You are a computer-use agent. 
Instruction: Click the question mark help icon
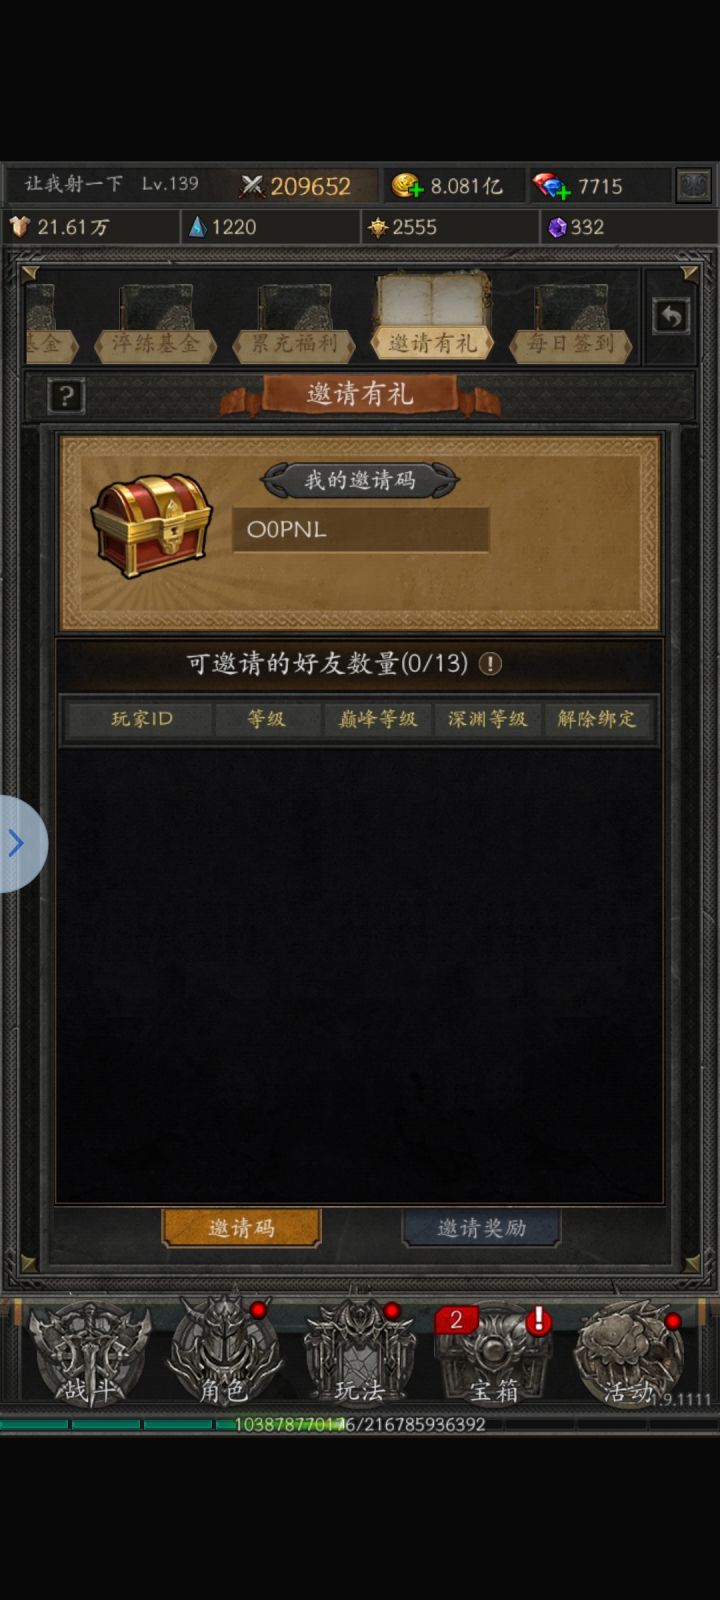tap(66, 396)
